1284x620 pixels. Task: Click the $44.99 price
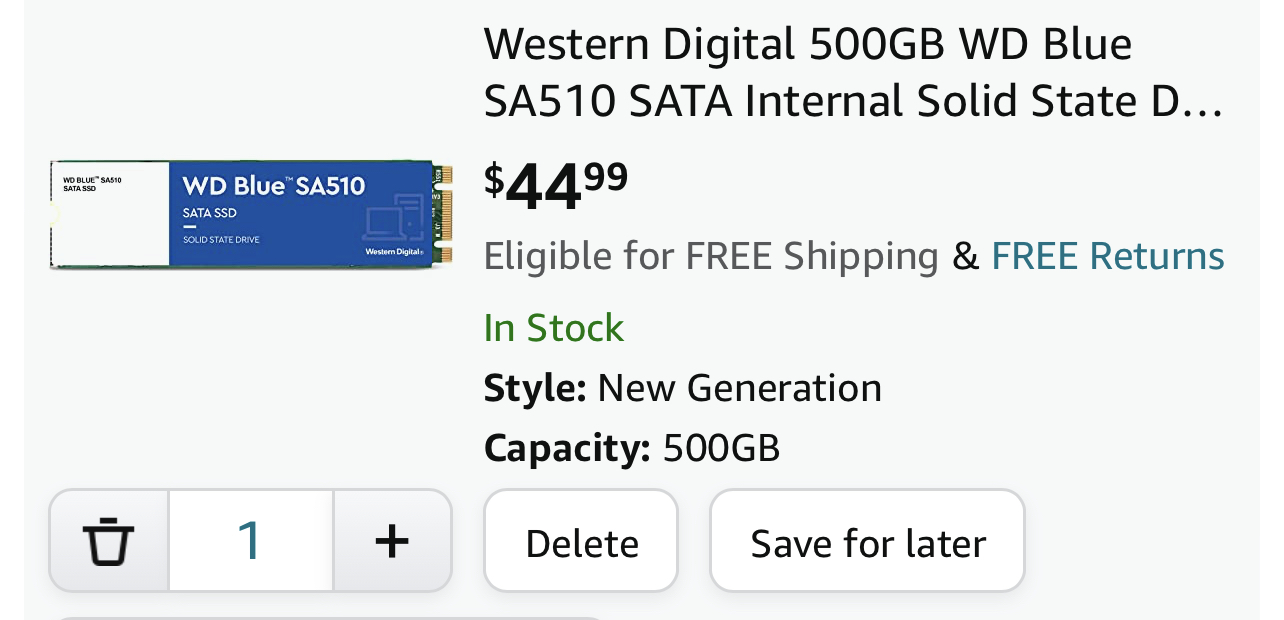pyautogui.click(x=556, y=185)
